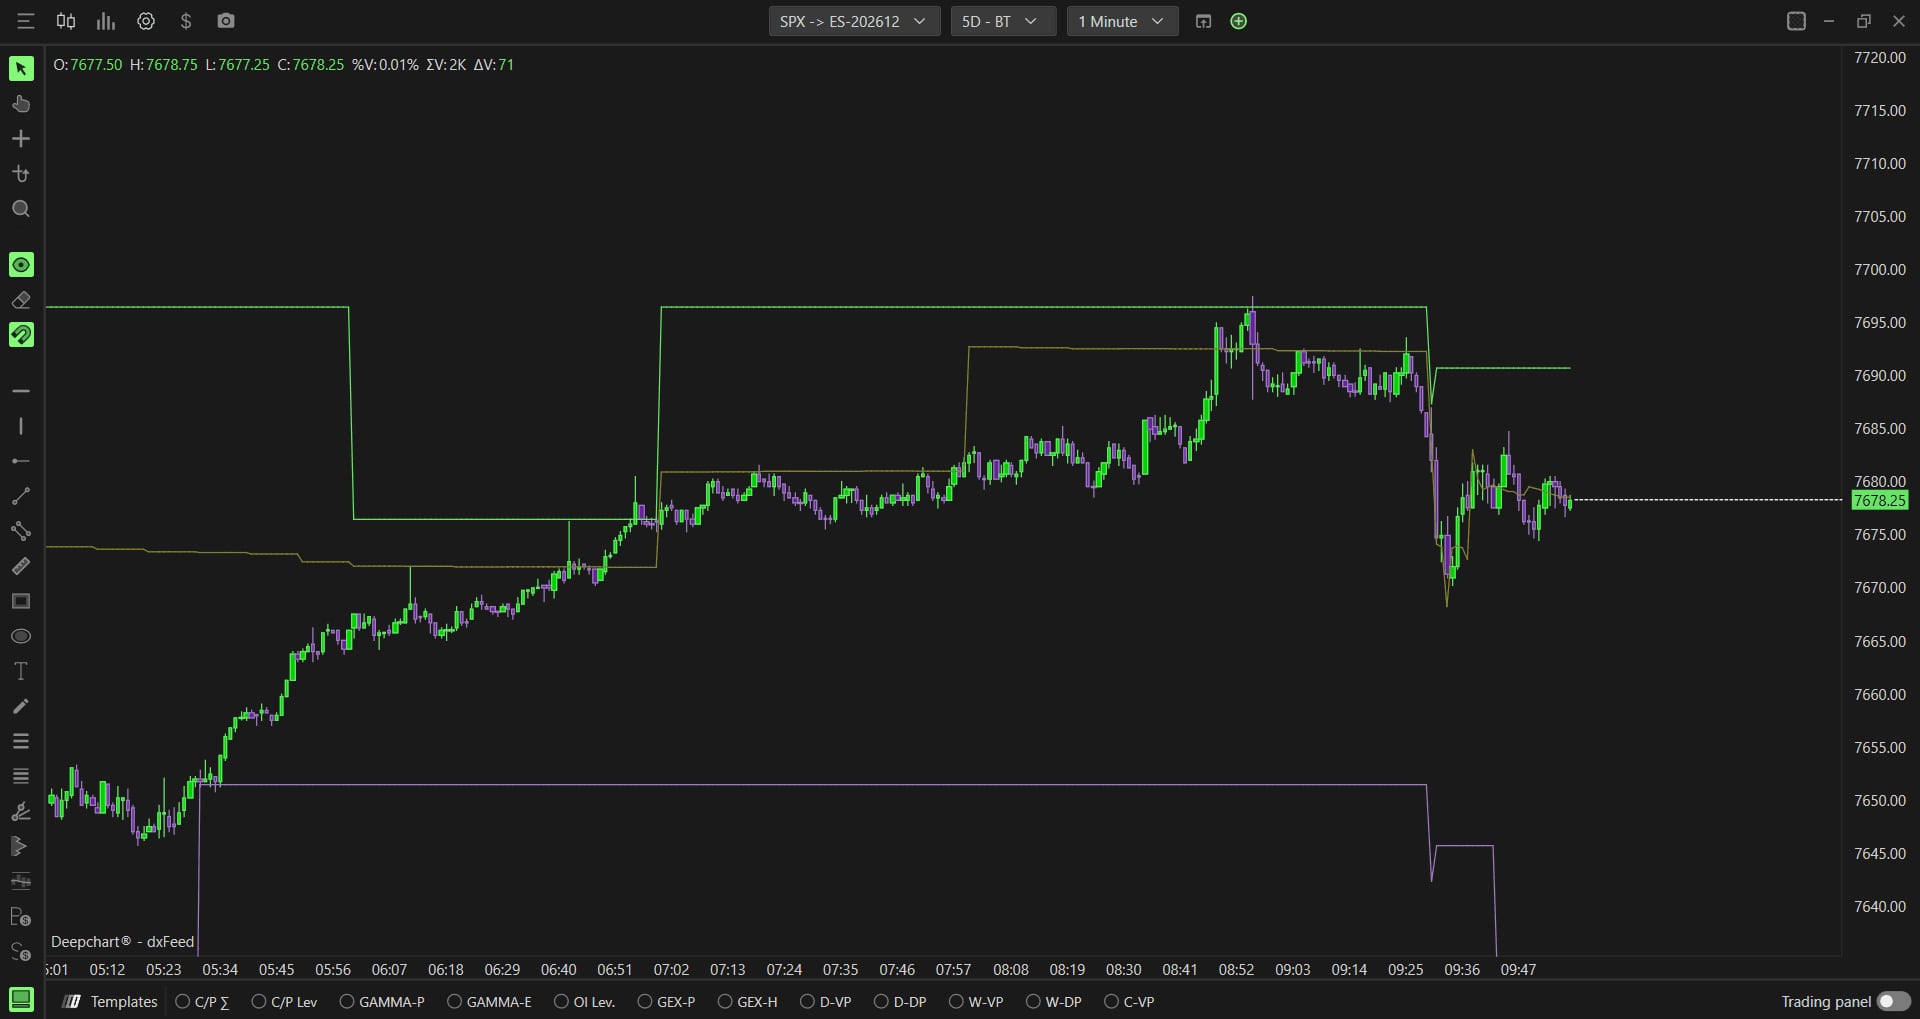1920x1019 pixels.
Task: Choose the rectangle shape tool
Action: click(x=21, y=601)
